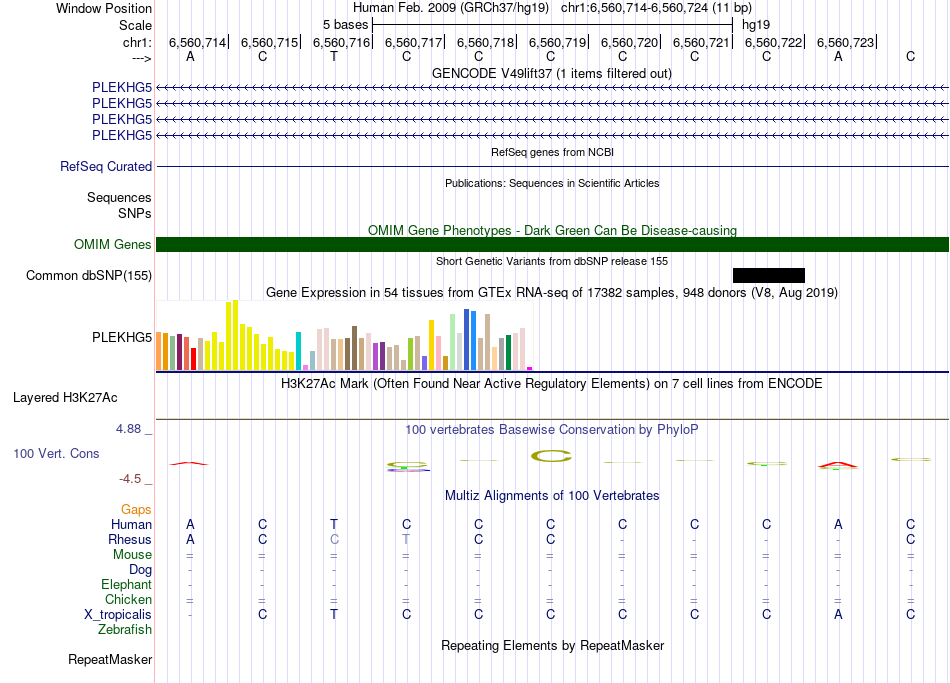This screenshot has width=950, height=683.
Task: Click the chr1:6,560,714-6,560,724 (11 bp) position text
Action: click(x=656, y=8)
